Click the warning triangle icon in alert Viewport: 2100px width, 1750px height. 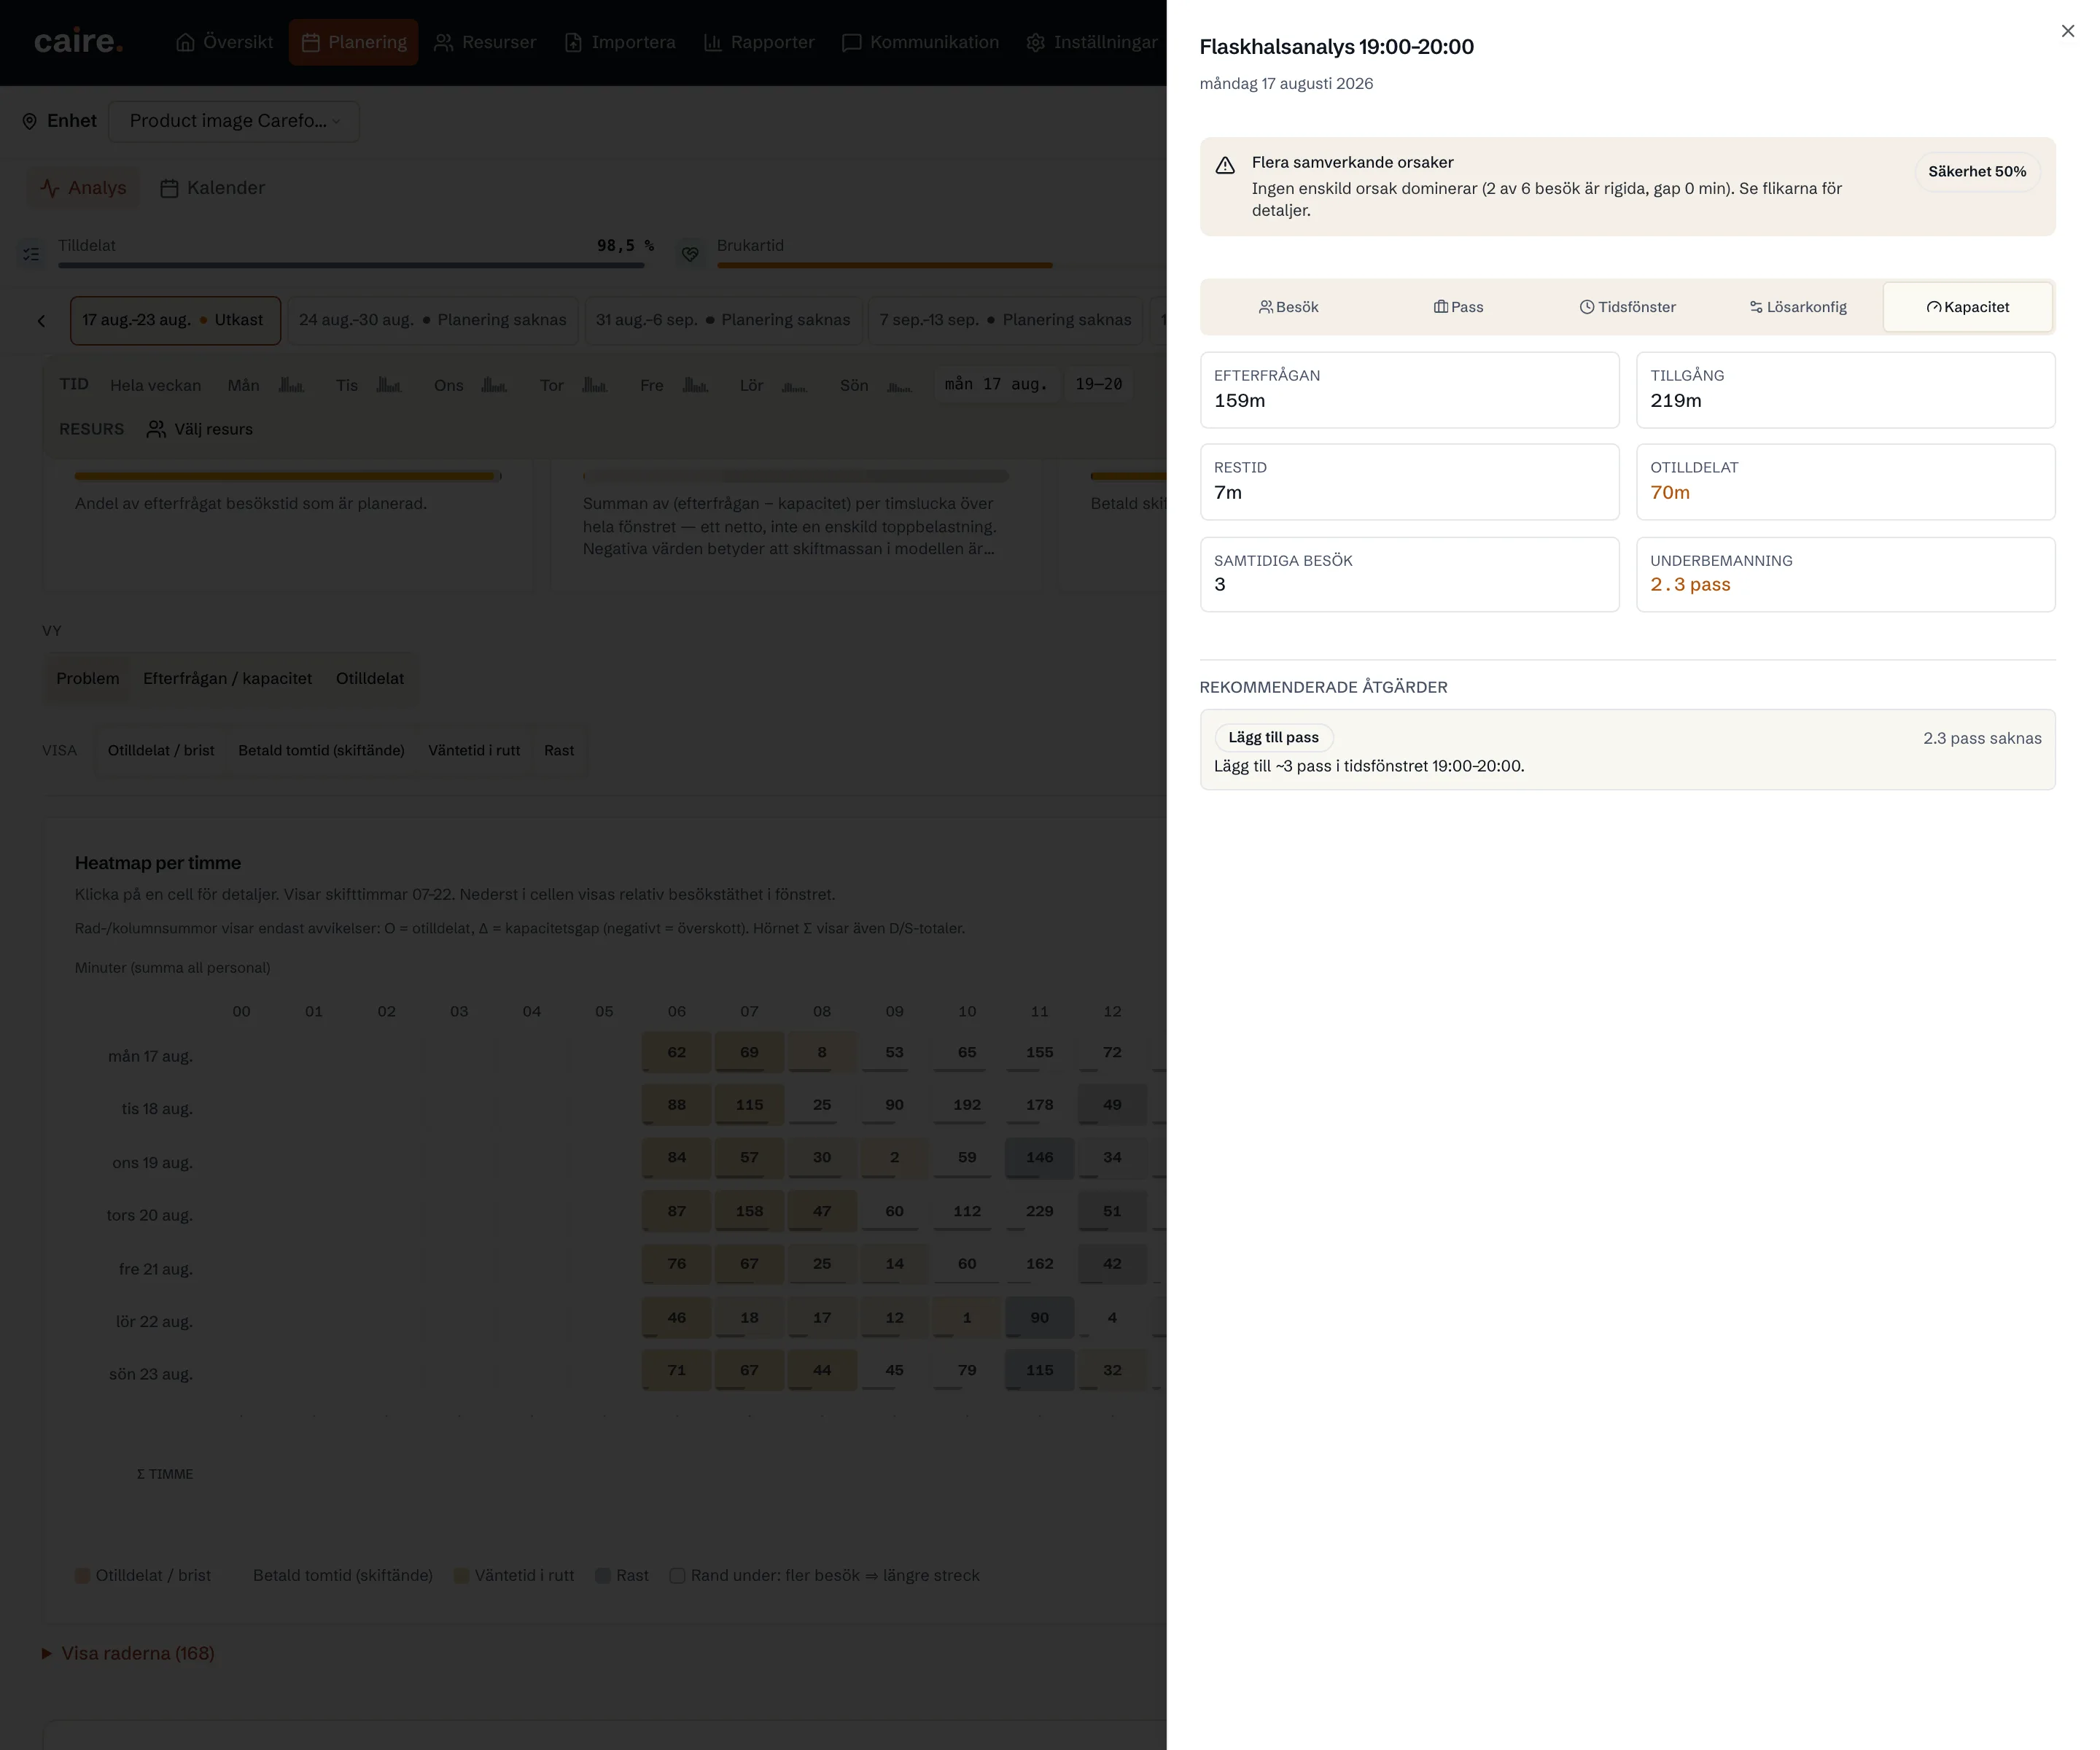point(1225,165)
